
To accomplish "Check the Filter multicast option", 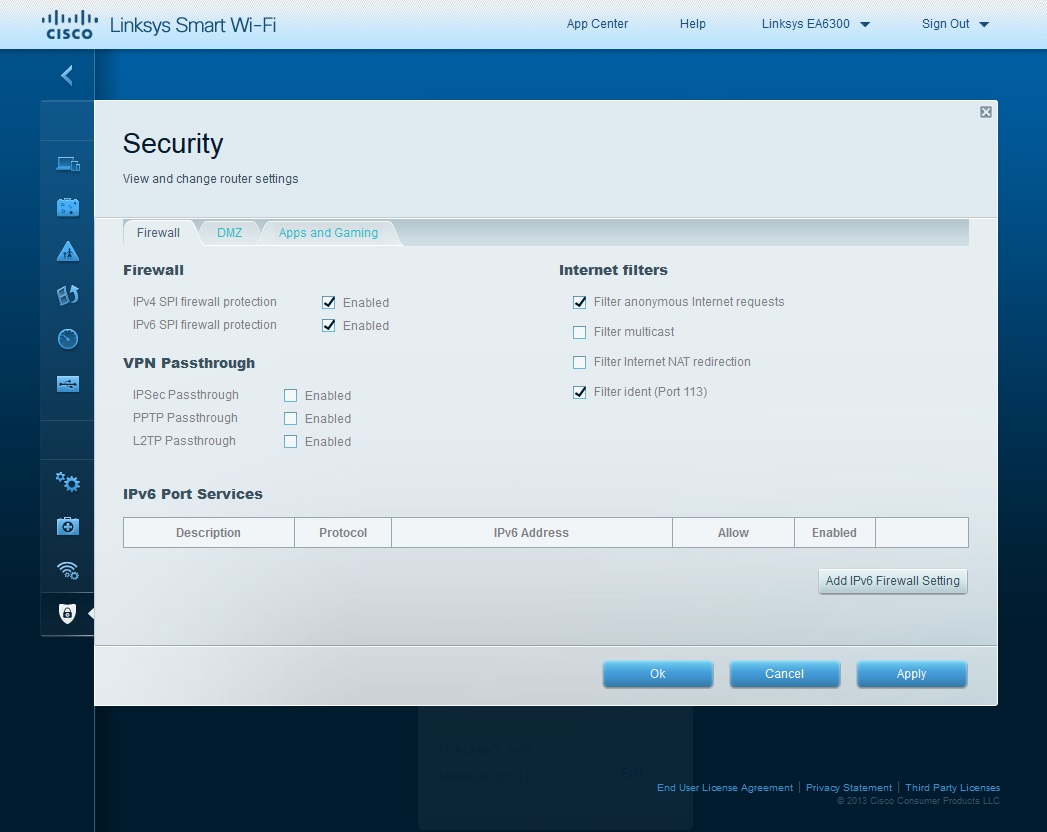I will 579,332.
